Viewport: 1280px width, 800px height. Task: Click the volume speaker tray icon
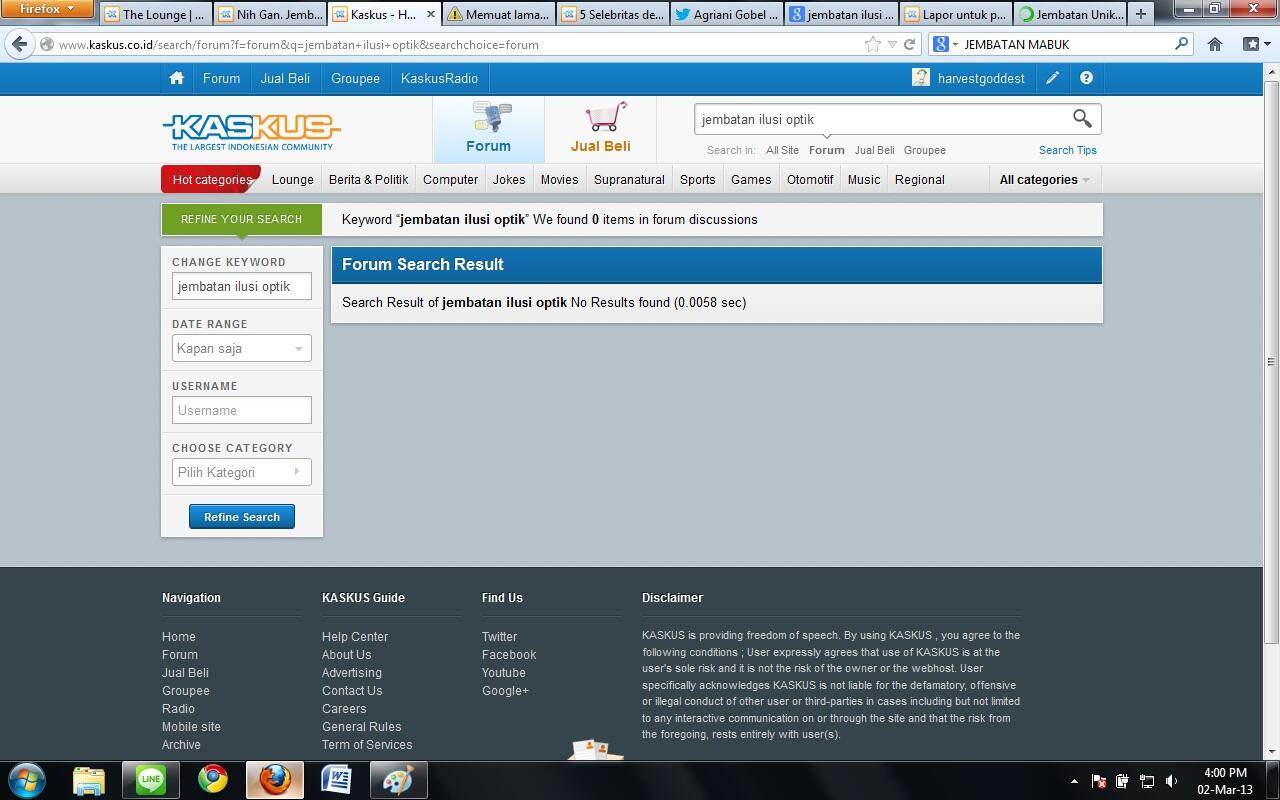1172,781
